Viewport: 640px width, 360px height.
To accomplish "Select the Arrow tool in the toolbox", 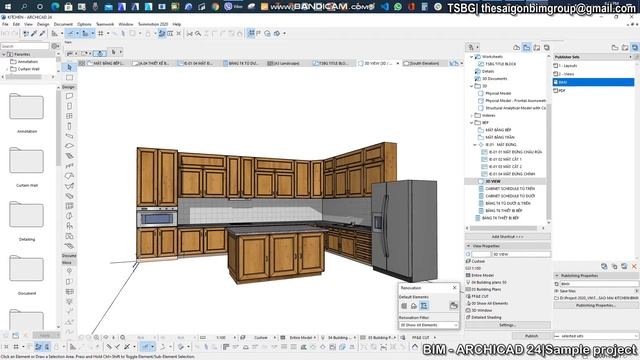I will pyautogui.click(x=69, y=67).
